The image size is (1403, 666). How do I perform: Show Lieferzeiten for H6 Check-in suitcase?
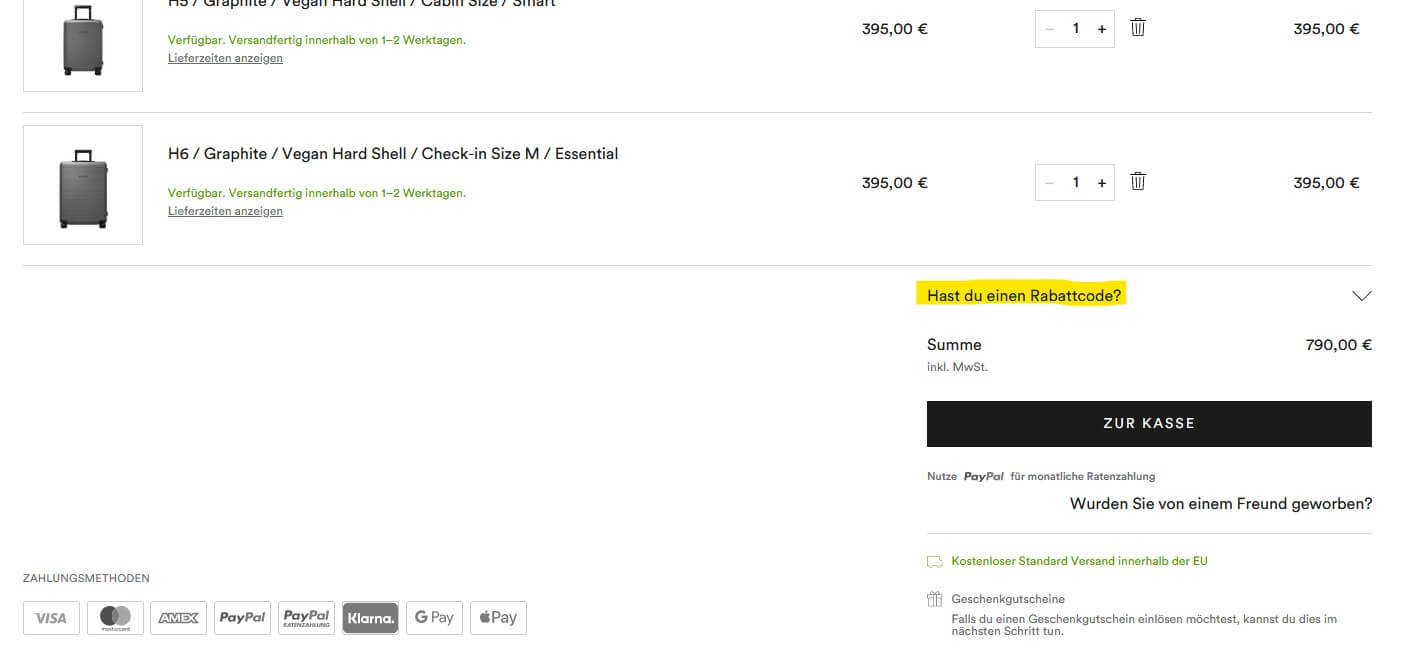225,211
